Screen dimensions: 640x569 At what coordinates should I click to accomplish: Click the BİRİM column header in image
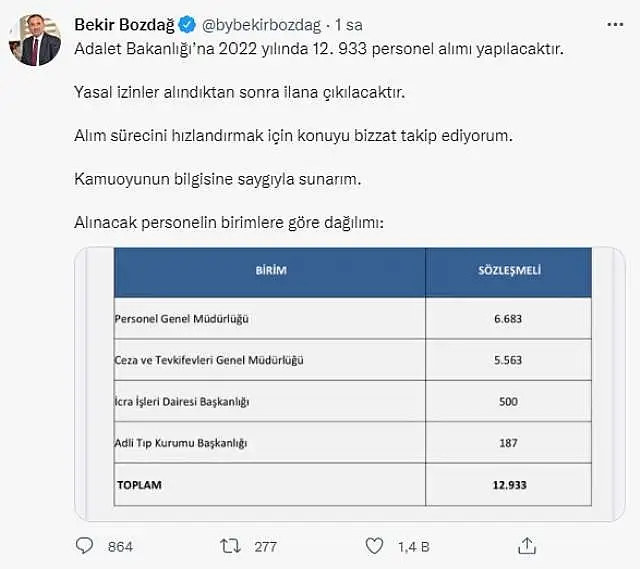[x=271, y=270]
